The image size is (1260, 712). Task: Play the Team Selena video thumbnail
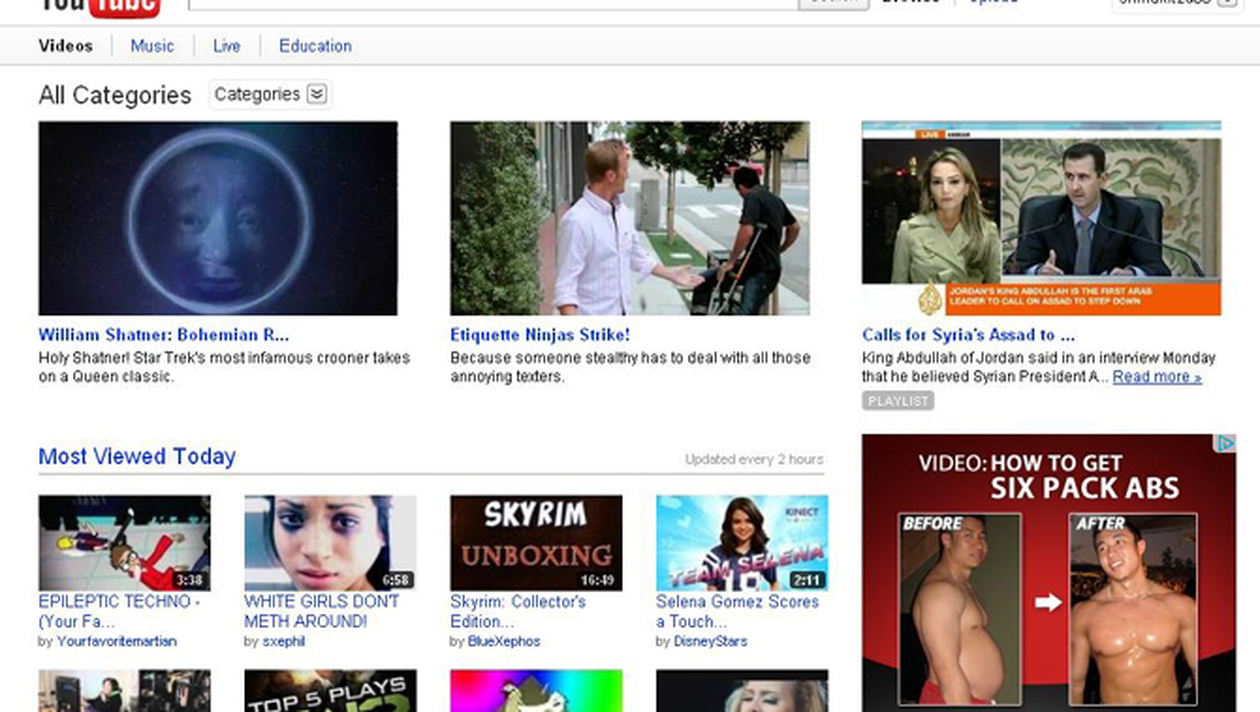(x=741, y=543)
